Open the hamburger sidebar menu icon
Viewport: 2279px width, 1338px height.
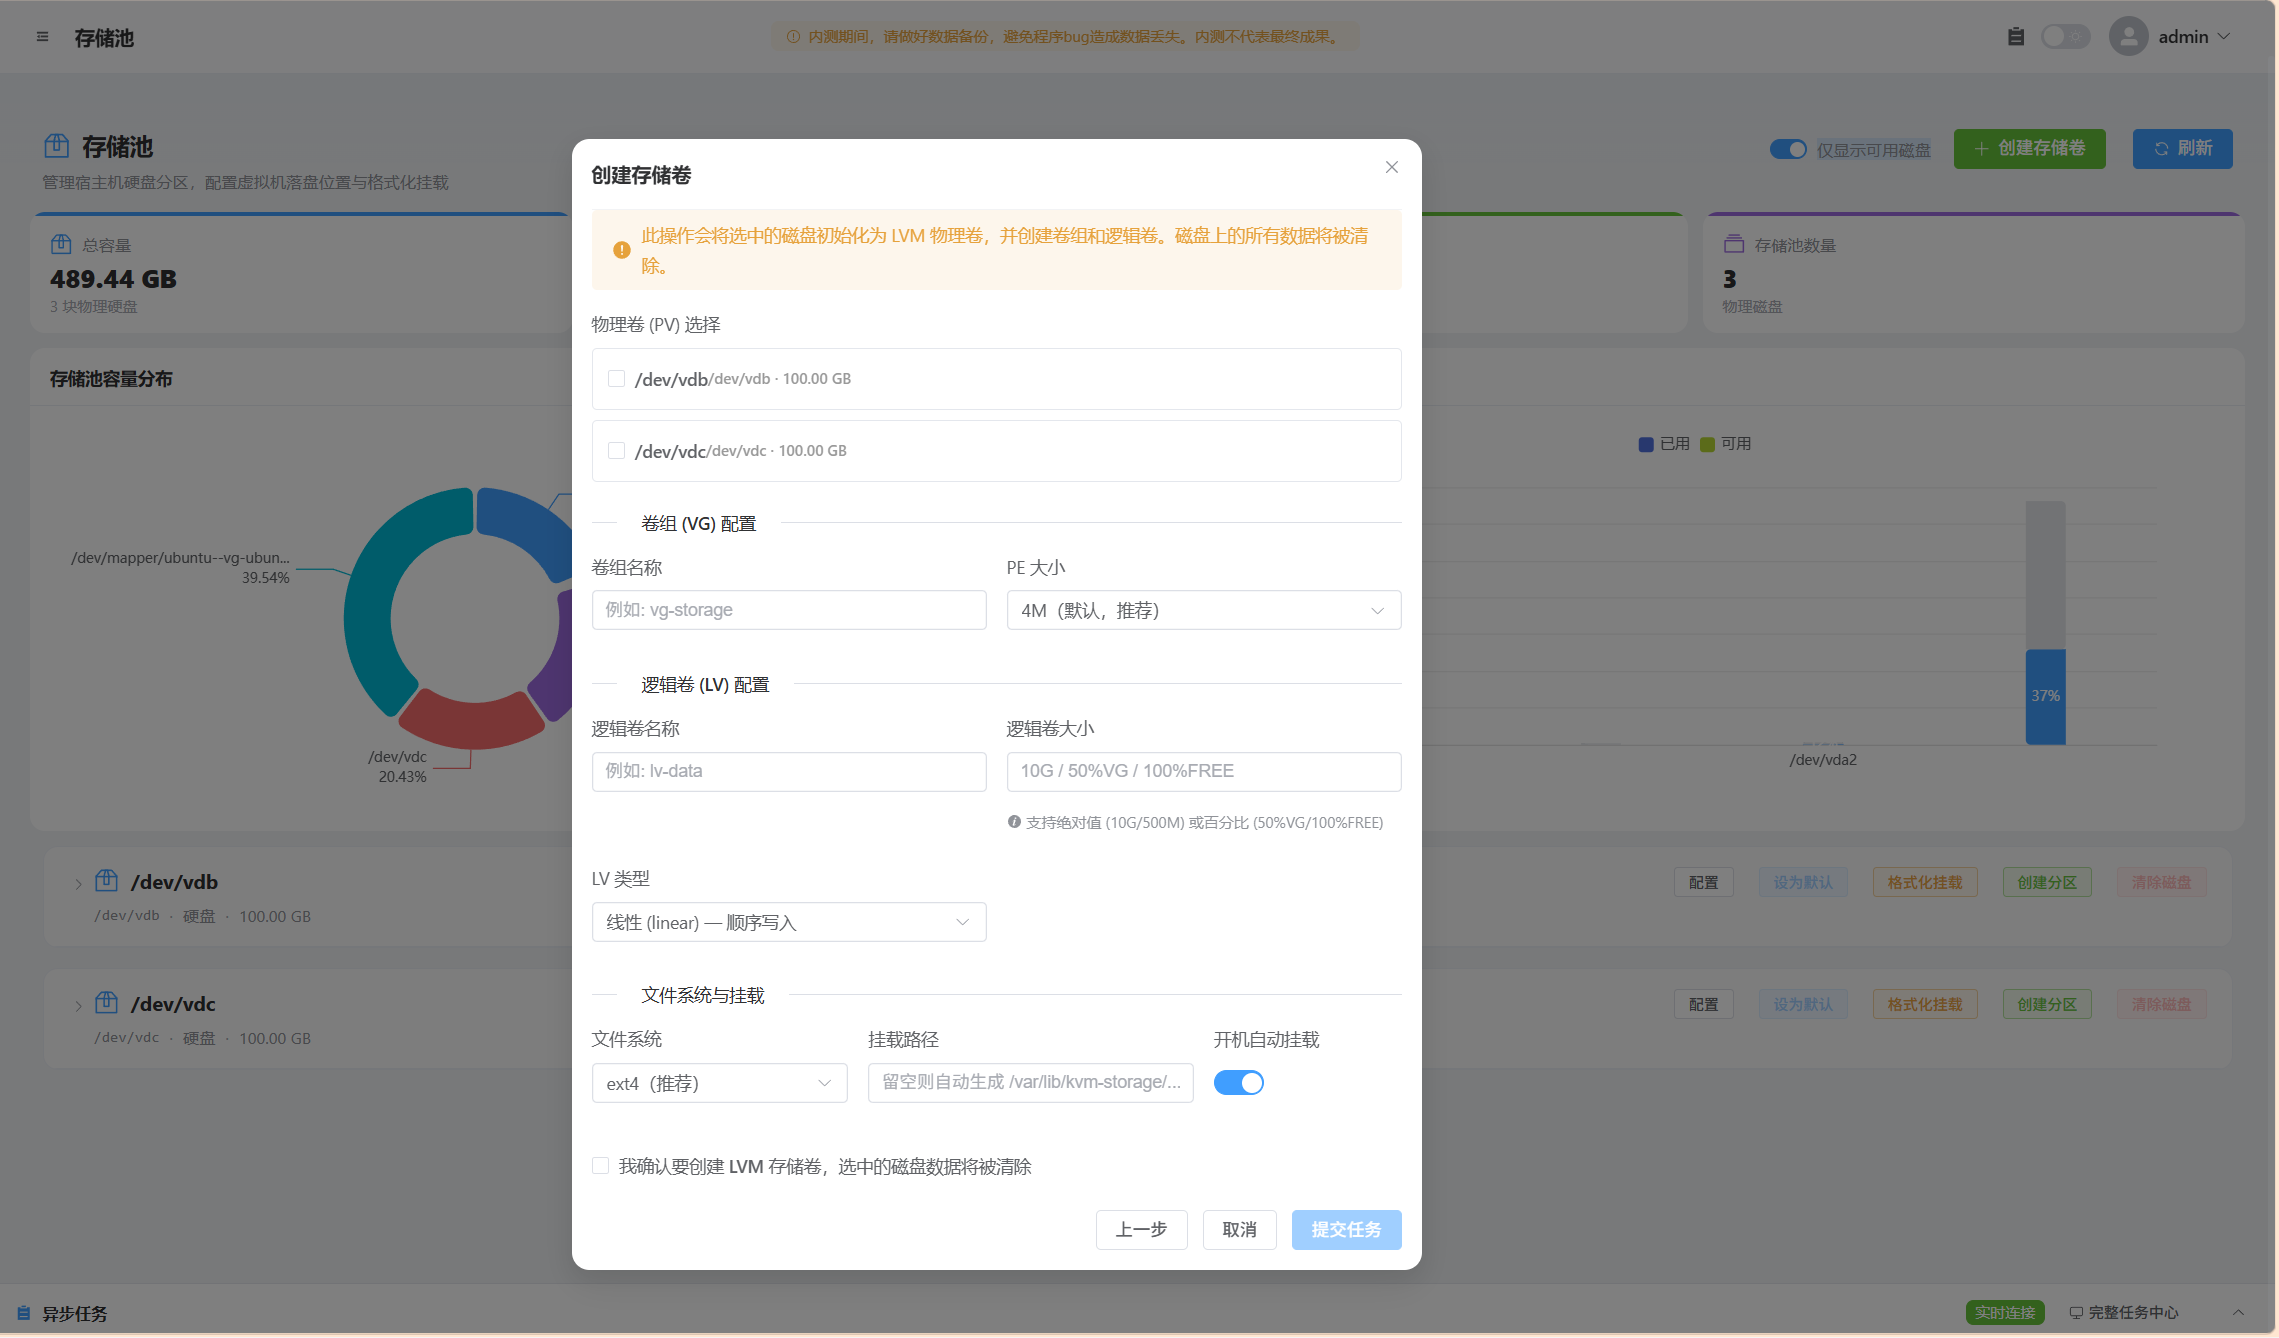tap(42, 37)
